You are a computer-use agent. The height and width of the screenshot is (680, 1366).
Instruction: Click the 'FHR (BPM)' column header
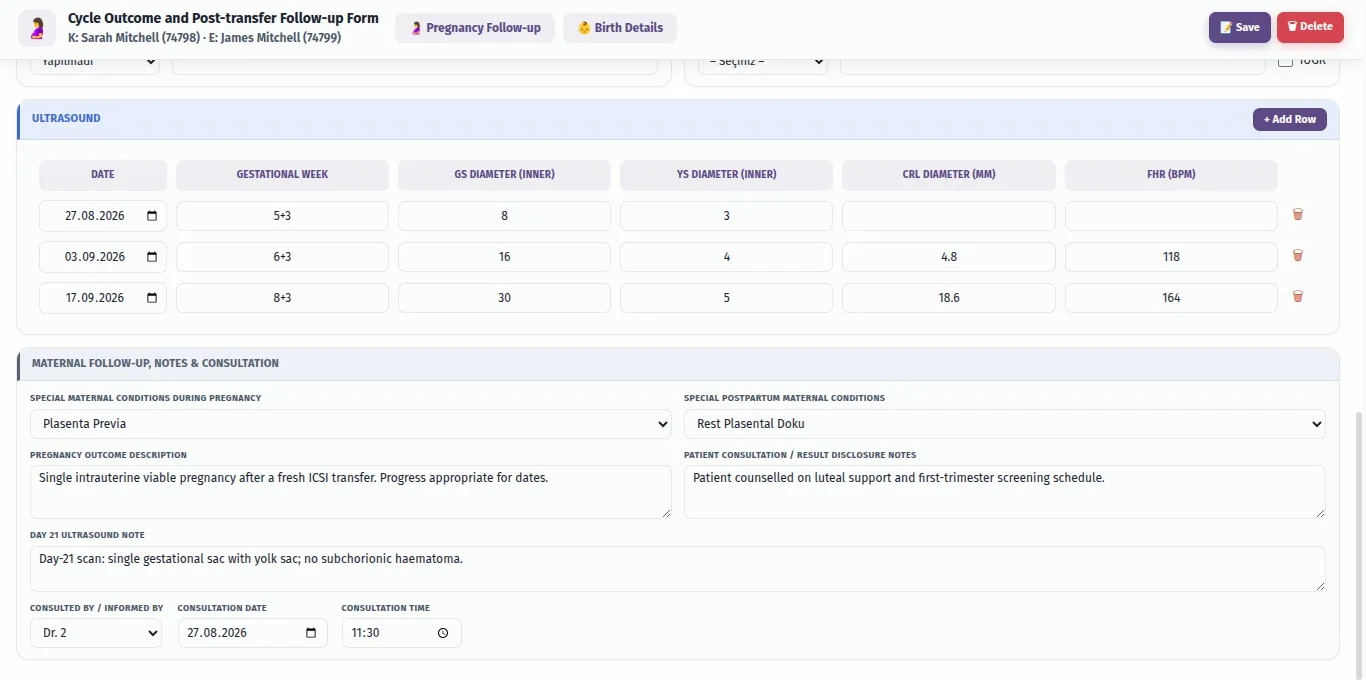pos(1171,174)
